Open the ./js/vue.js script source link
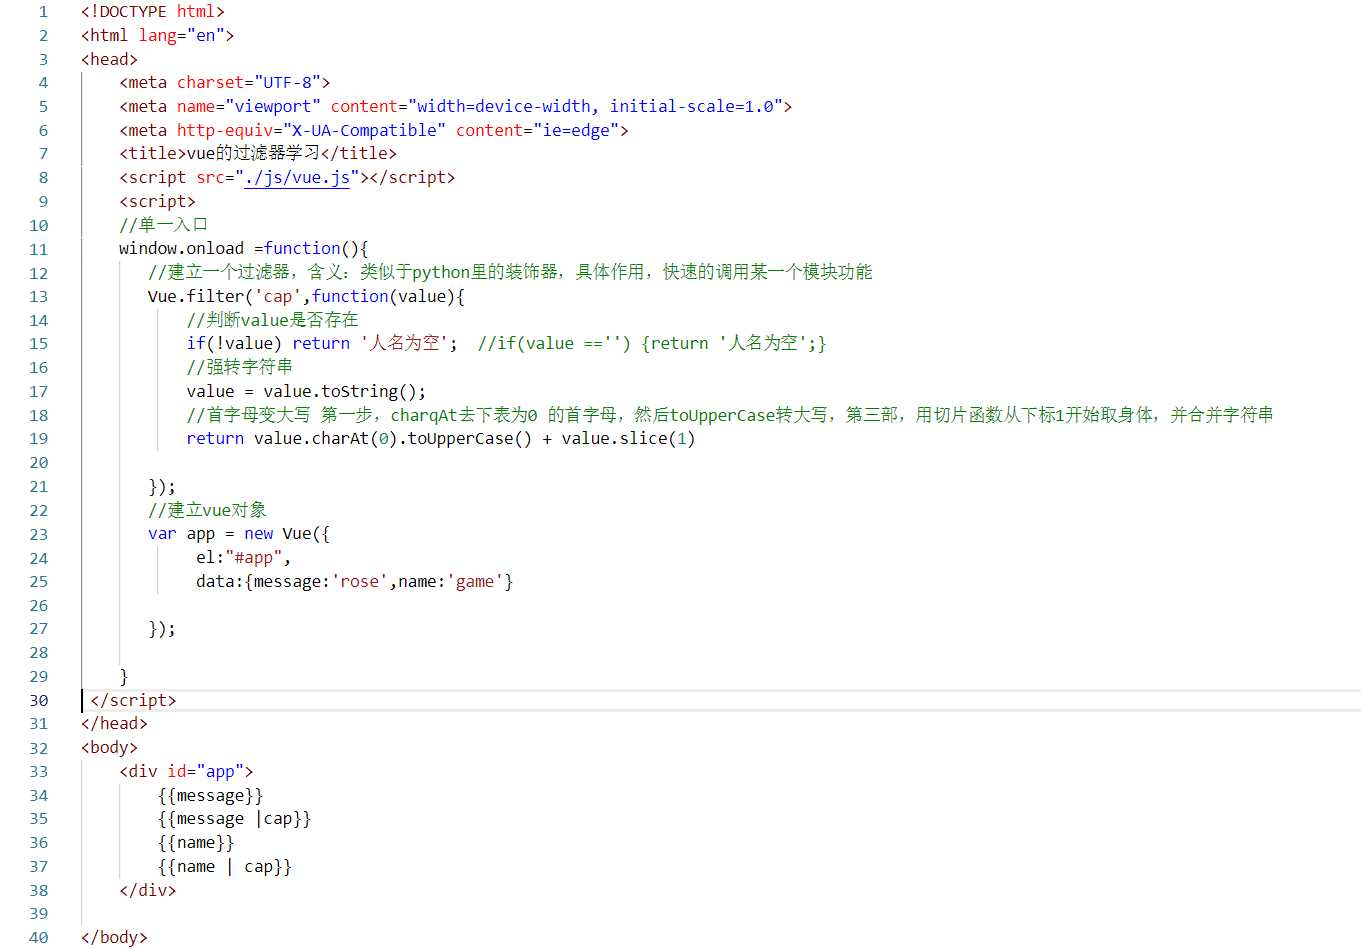Screen dimensions: 1361x949 click(x=297, y=177)
